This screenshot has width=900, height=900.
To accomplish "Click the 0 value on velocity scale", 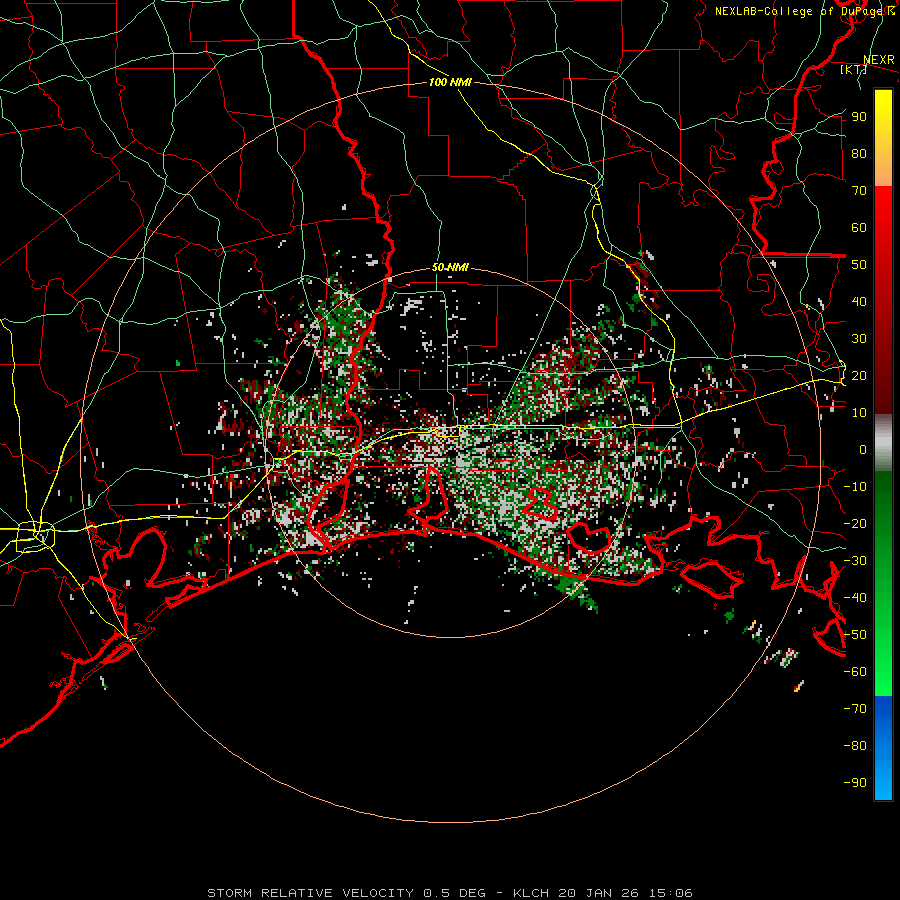I will pos(863,449).
